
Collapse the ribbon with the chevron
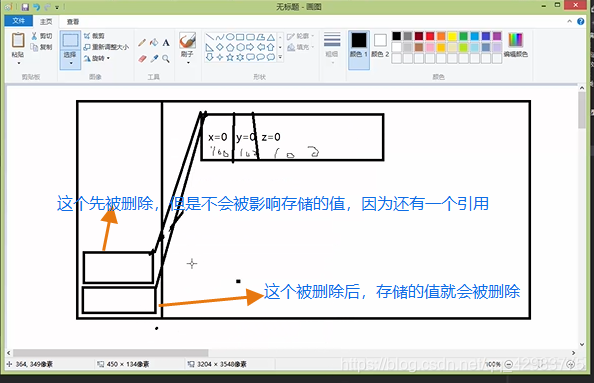coord(569,22)
